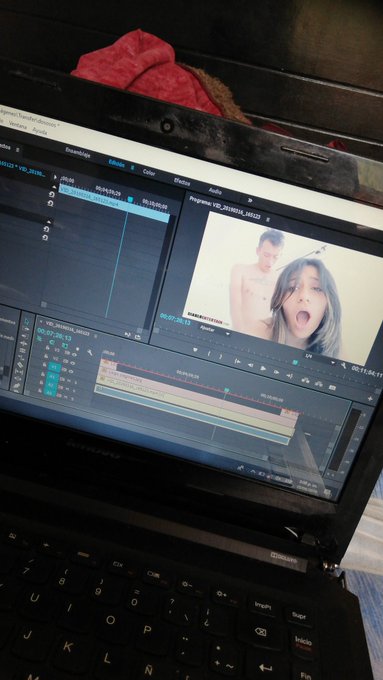This screenshot has width=383, height=680.
Task: Expand the workspace overflow chevrons
Action: [250, 200]
